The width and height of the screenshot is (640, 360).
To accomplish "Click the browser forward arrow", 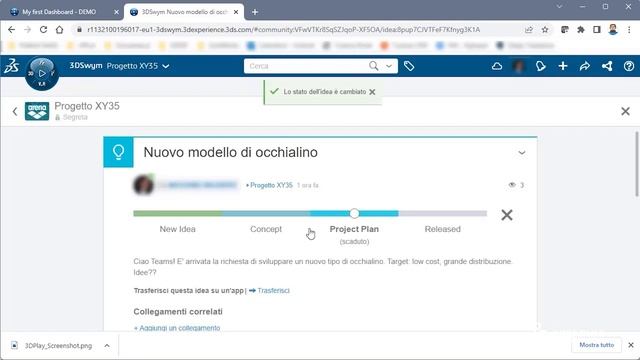I will (x=27, y=30).
